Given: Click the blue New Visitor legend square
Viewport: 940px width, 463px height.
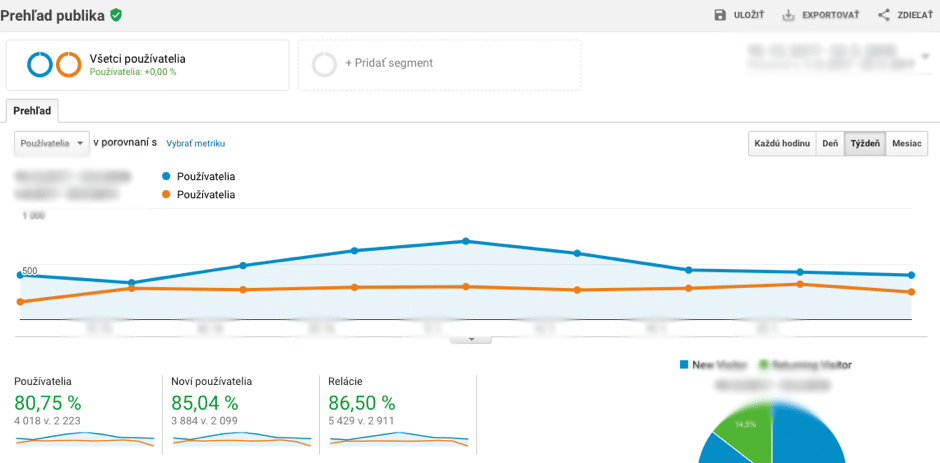Looking at the screenshot, I should tap(683, 364).
